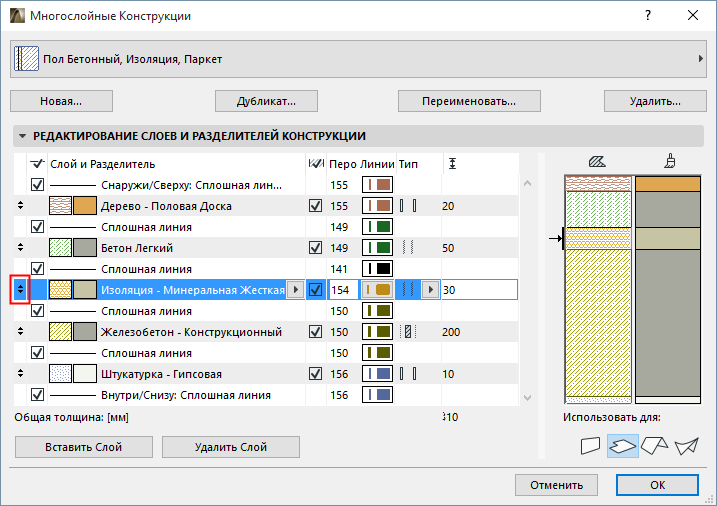Toggle checkbox for Внутри/Снизу separator line

[x=37, y=395]
